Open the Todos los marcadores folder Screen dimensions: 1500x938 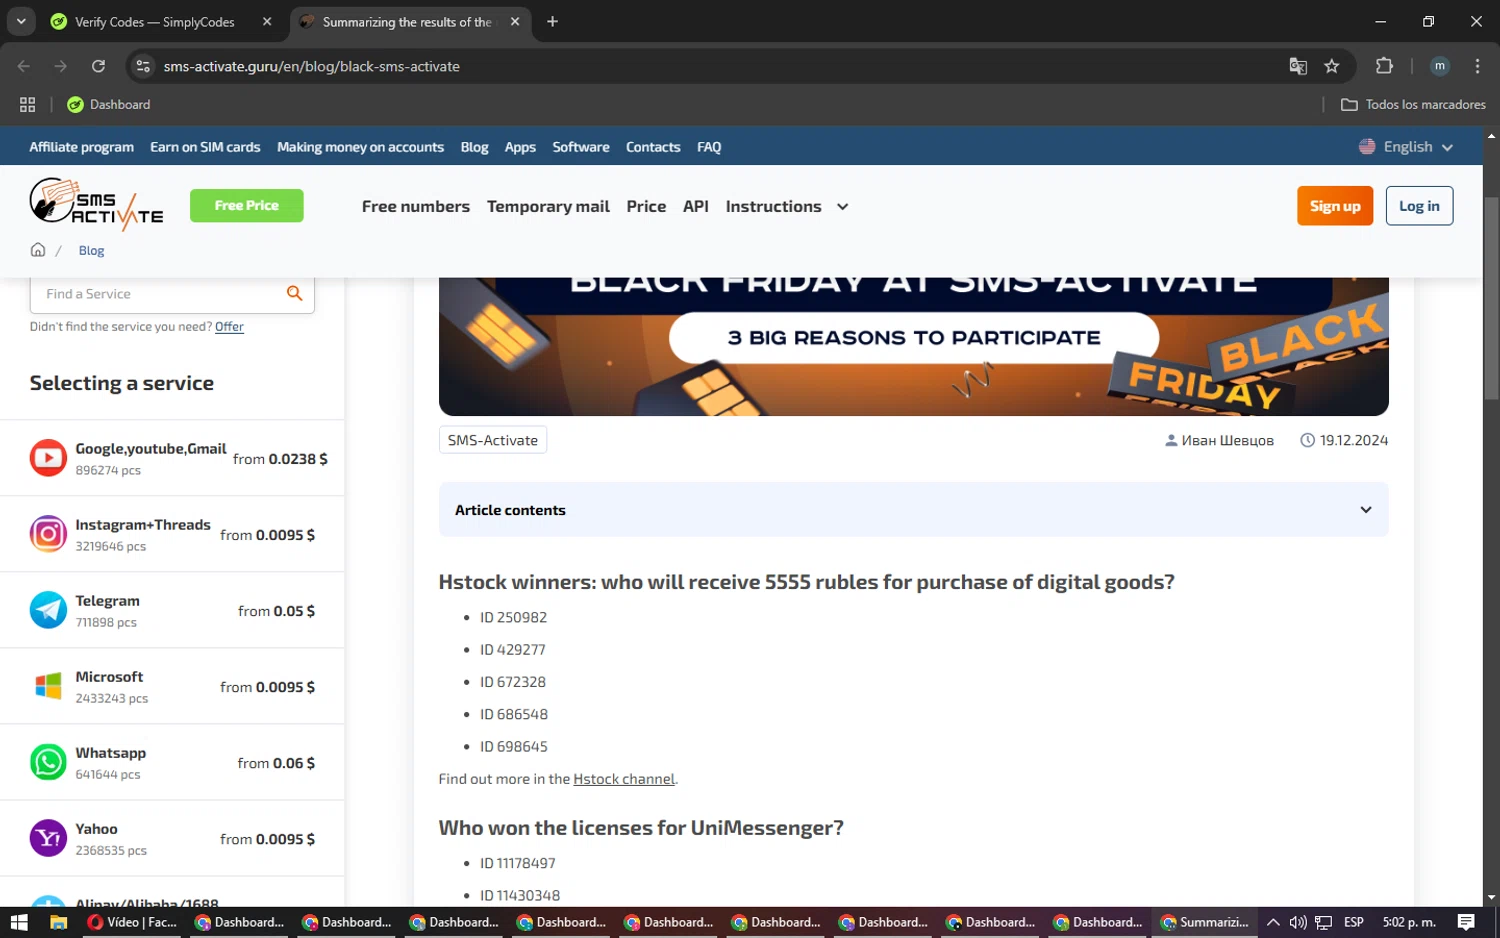[1413, 104]
